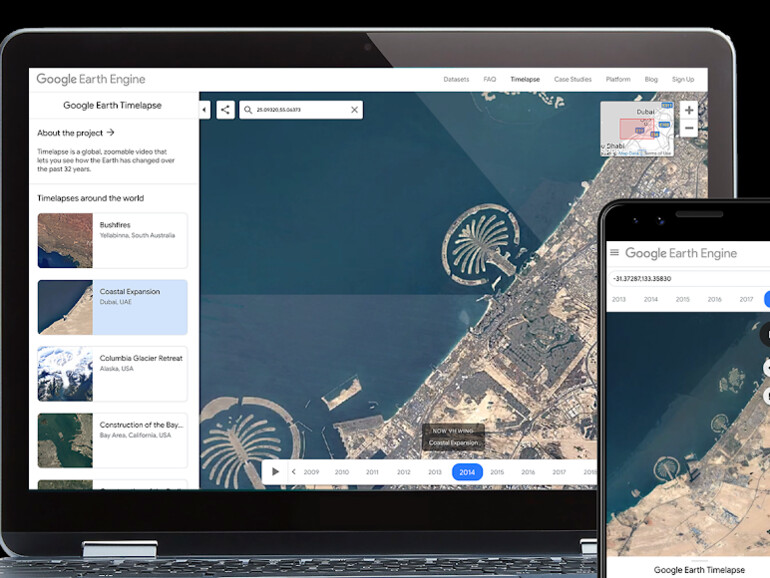Click Google Earth Engine title on phone
Viewport: 770px width, 578px height.
coord(681,253)
